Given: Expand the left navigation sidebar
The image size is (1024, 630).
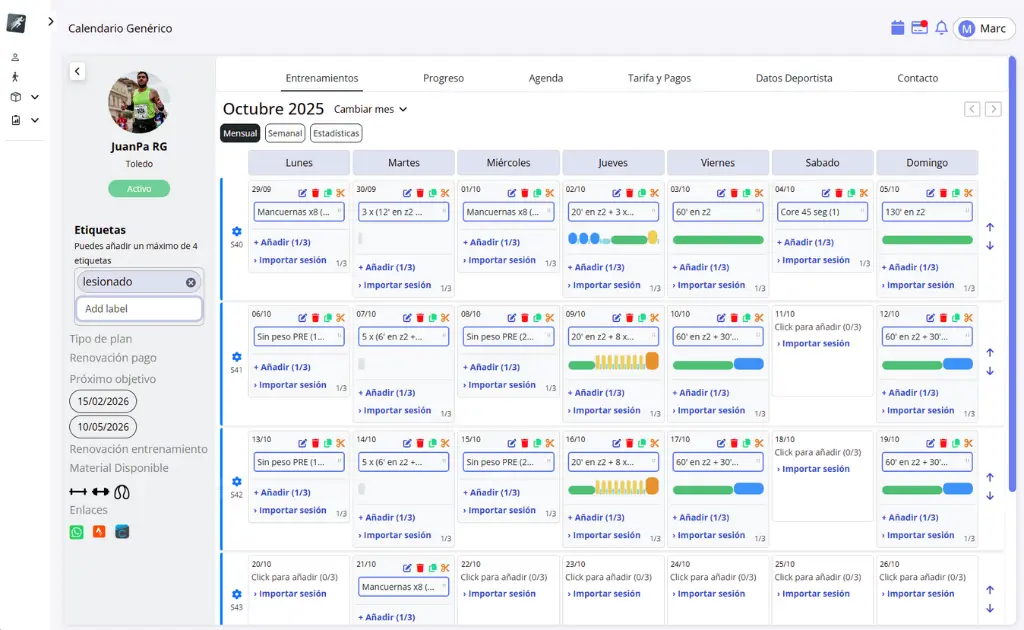Looking at the screenshot, I should click(50, 21).
